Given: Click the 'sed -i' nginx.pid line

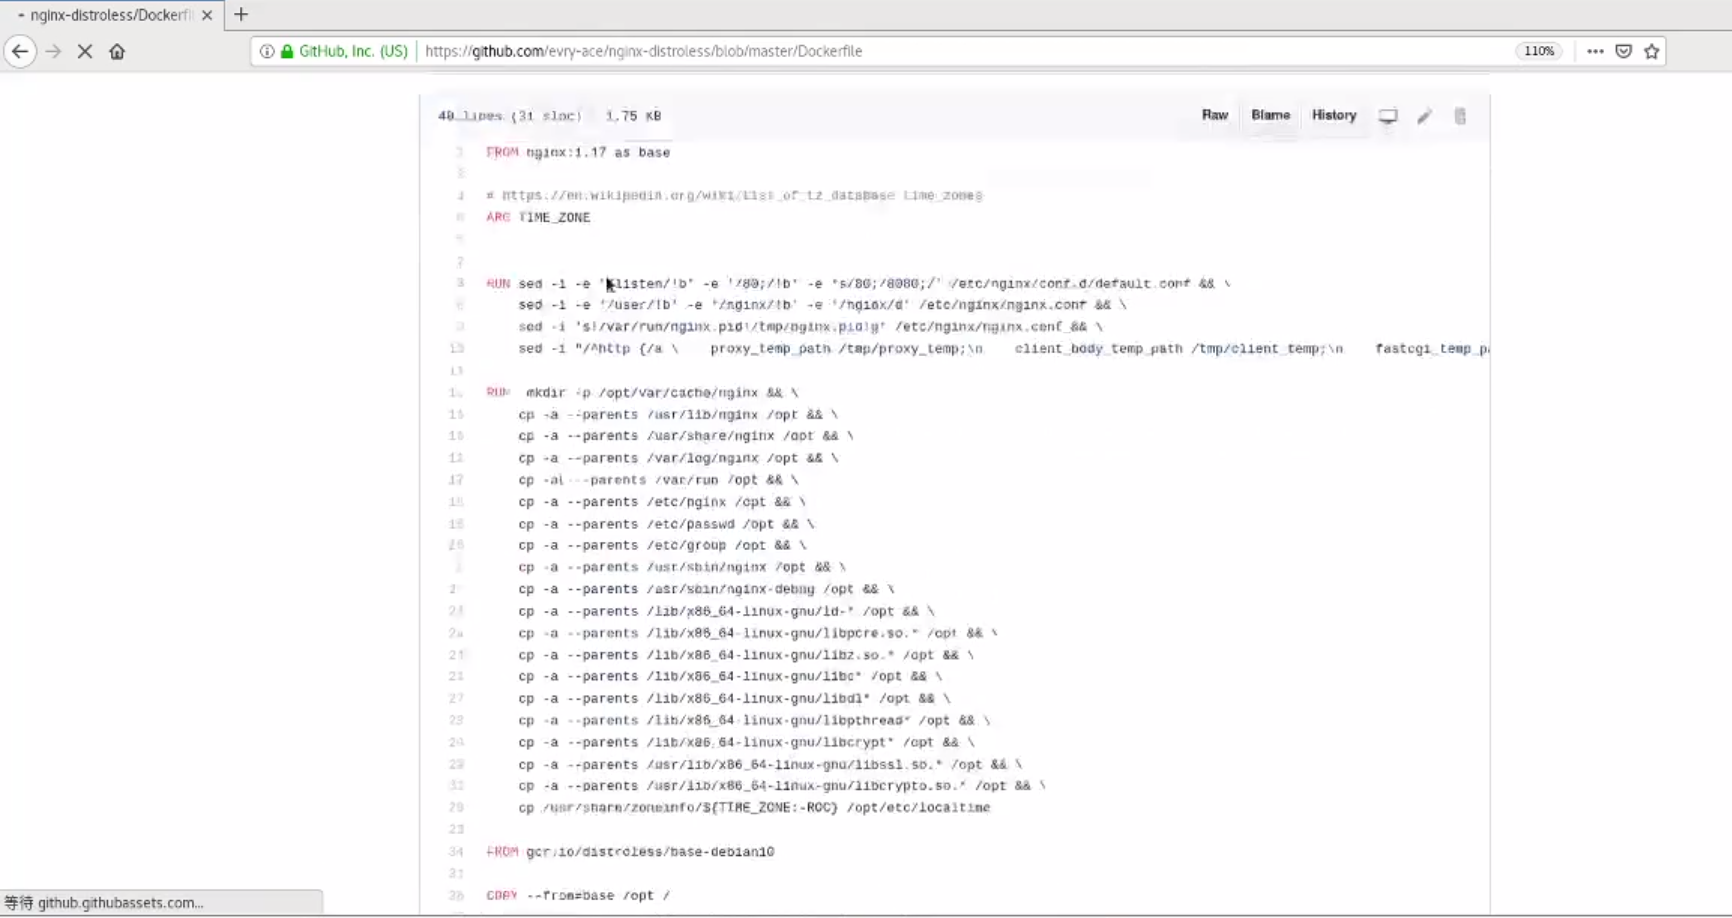Looking at the screenshot, I should coord(810,326).
